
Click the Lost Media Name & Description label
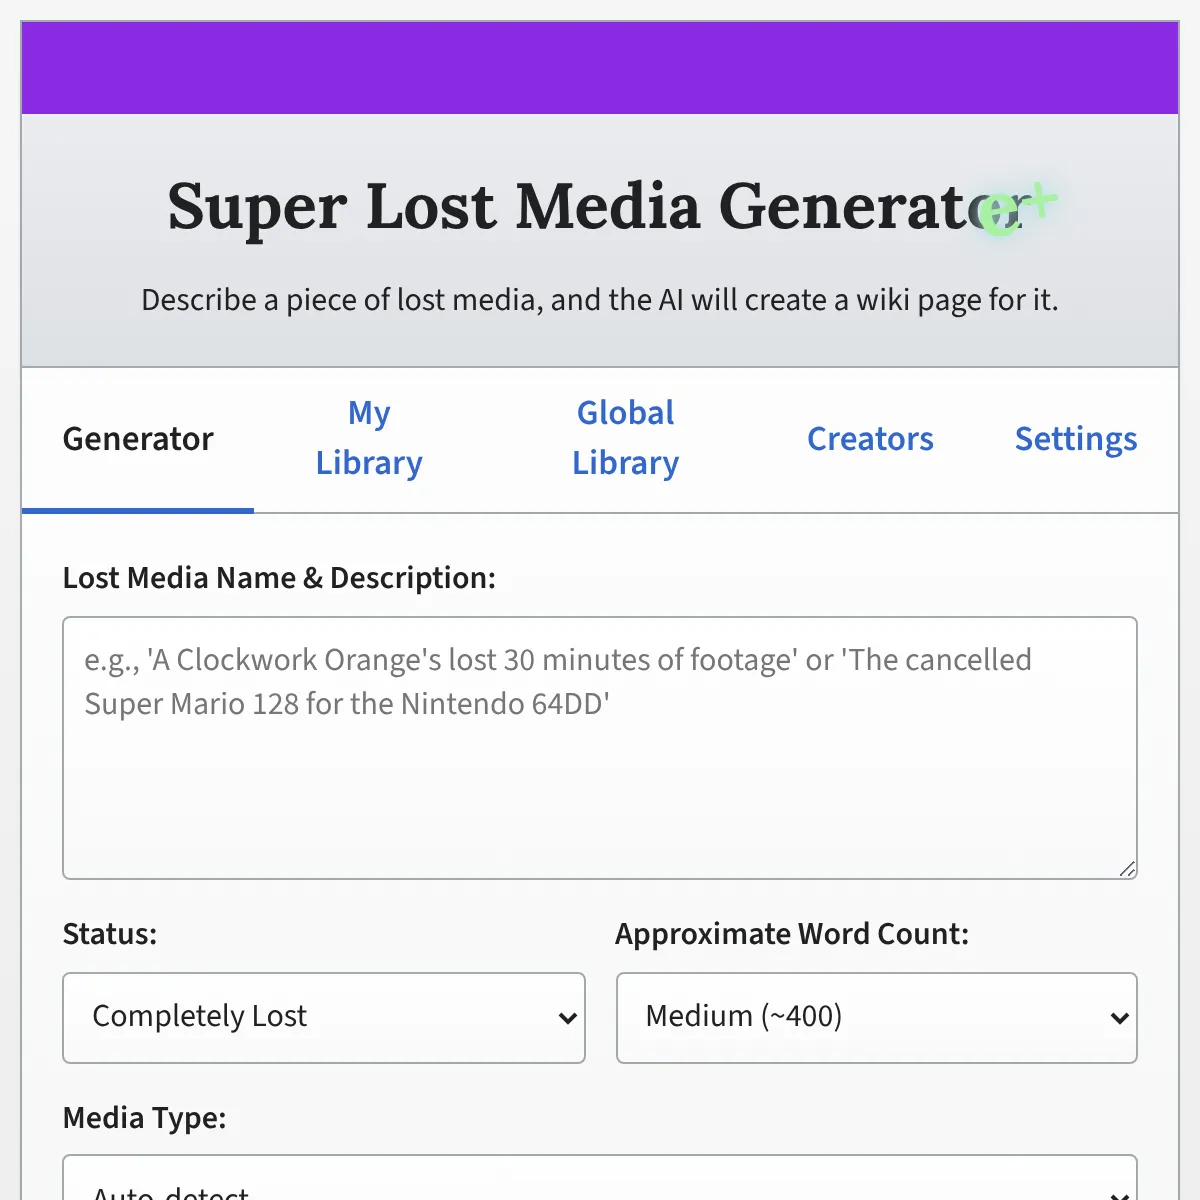tap(279, 578)
